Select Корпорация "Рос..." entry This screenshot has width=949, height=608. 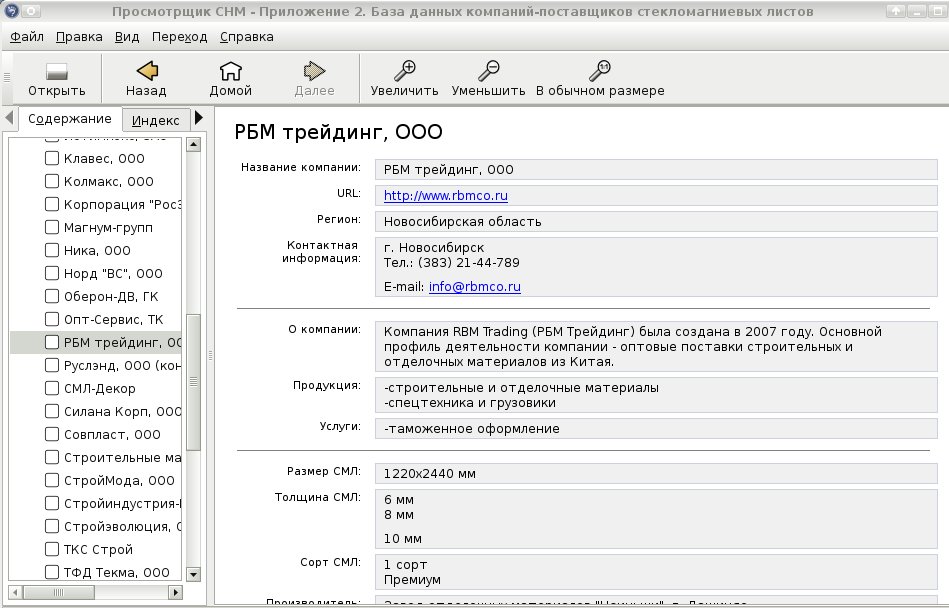122,204
